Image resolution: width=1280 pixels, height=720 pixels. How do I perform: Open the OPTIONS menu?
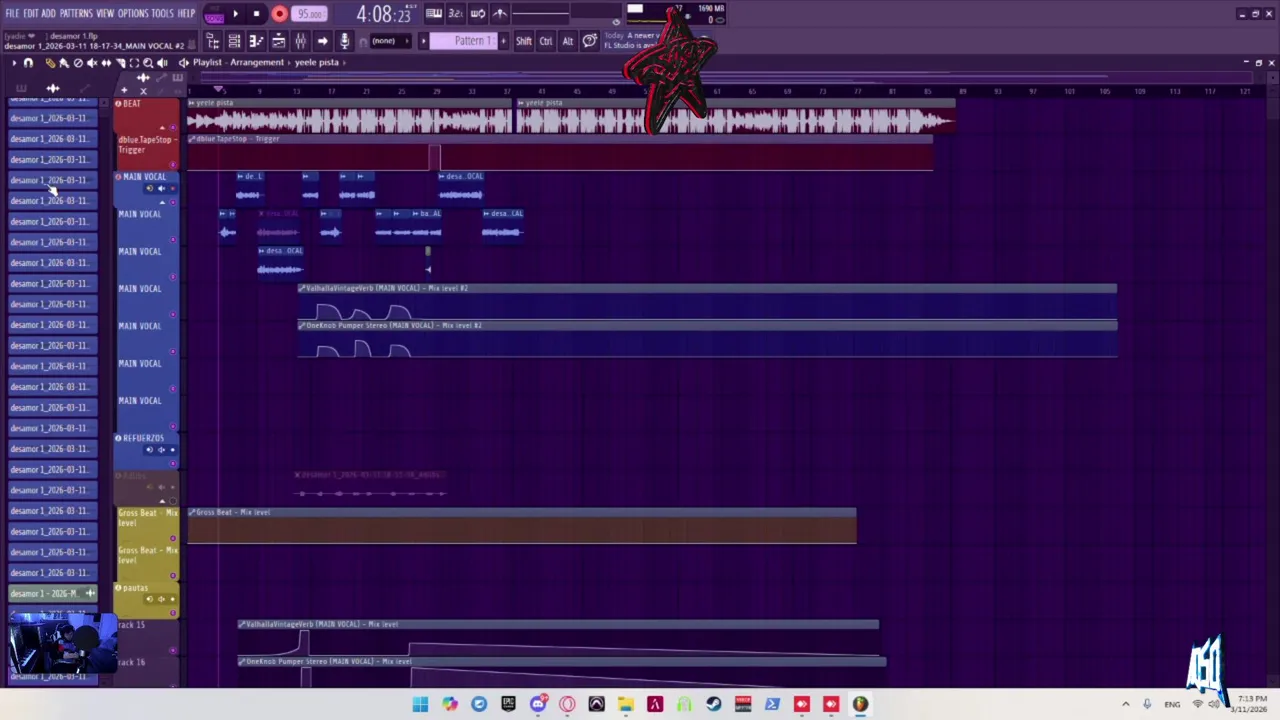coord(133,13)
